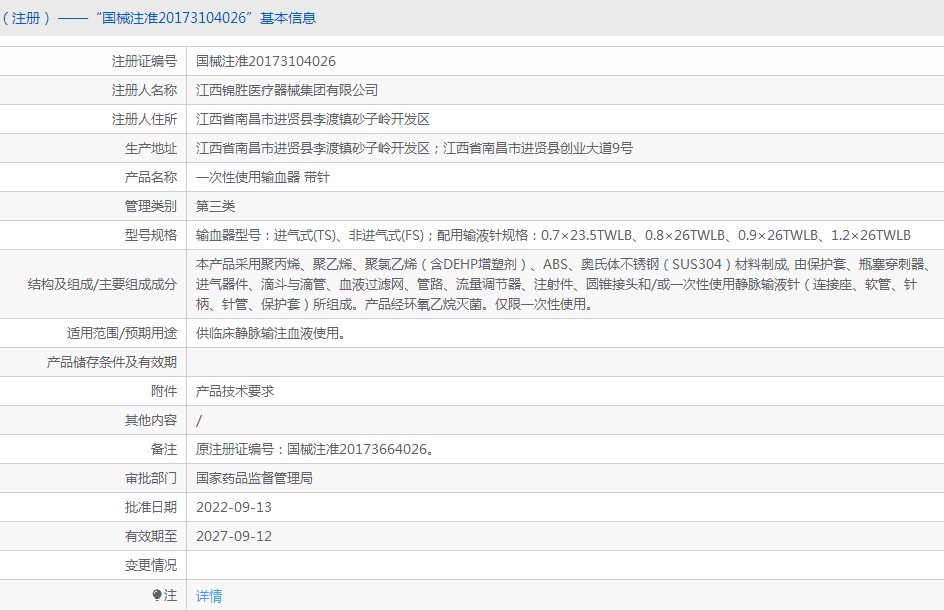The height and width of the screenshot is (611, 944).
Task: Click the 其他内容 row label
Action: [151, 420]
